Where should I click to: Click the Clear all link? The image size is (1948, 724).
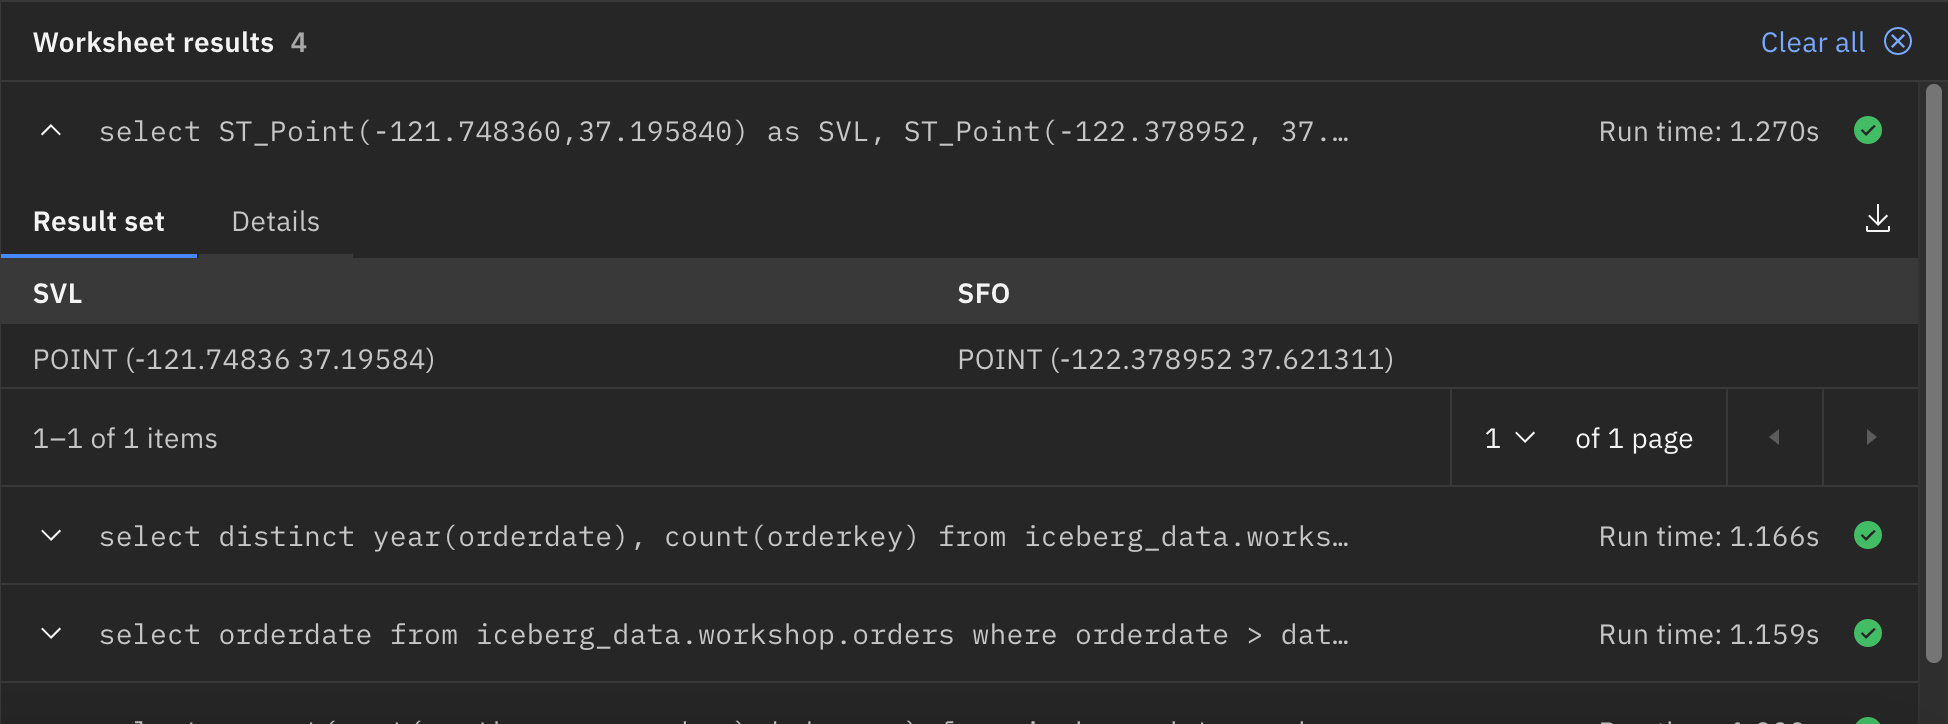click(x=1812, y=42)
